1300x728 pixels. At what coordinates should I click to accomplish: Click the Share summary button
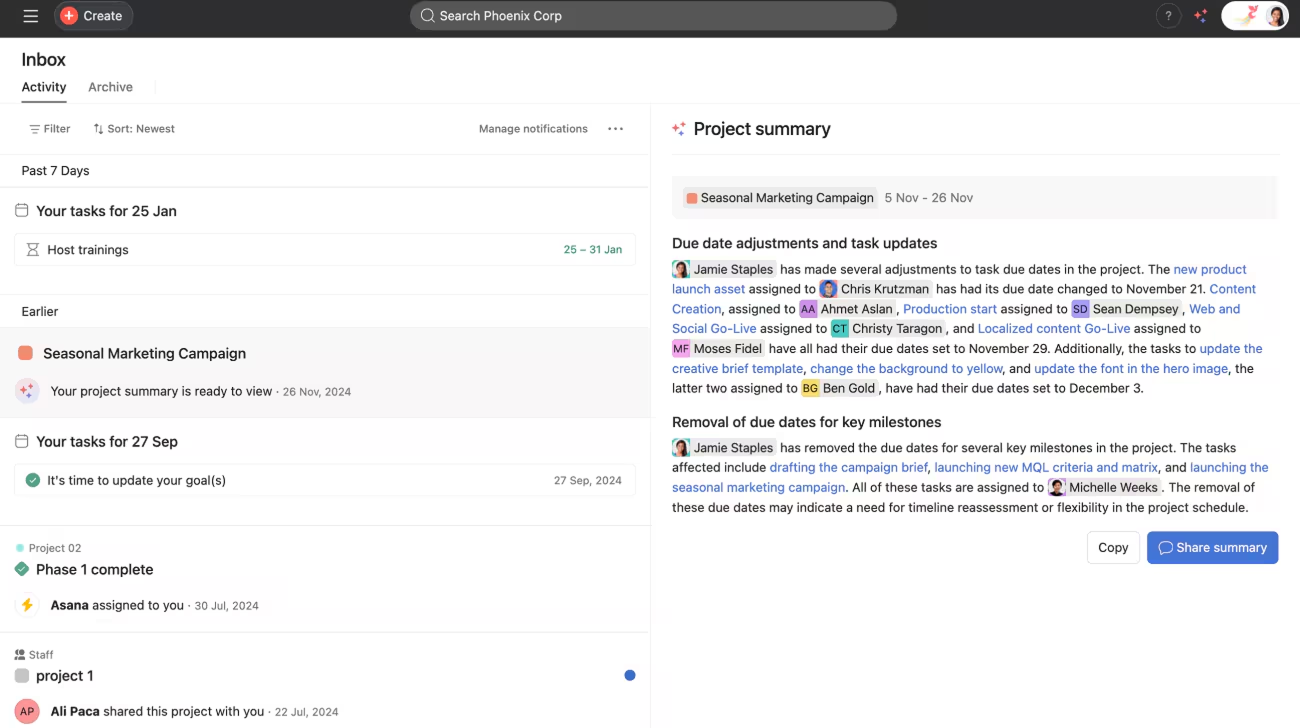click(x=1212, y=548)
